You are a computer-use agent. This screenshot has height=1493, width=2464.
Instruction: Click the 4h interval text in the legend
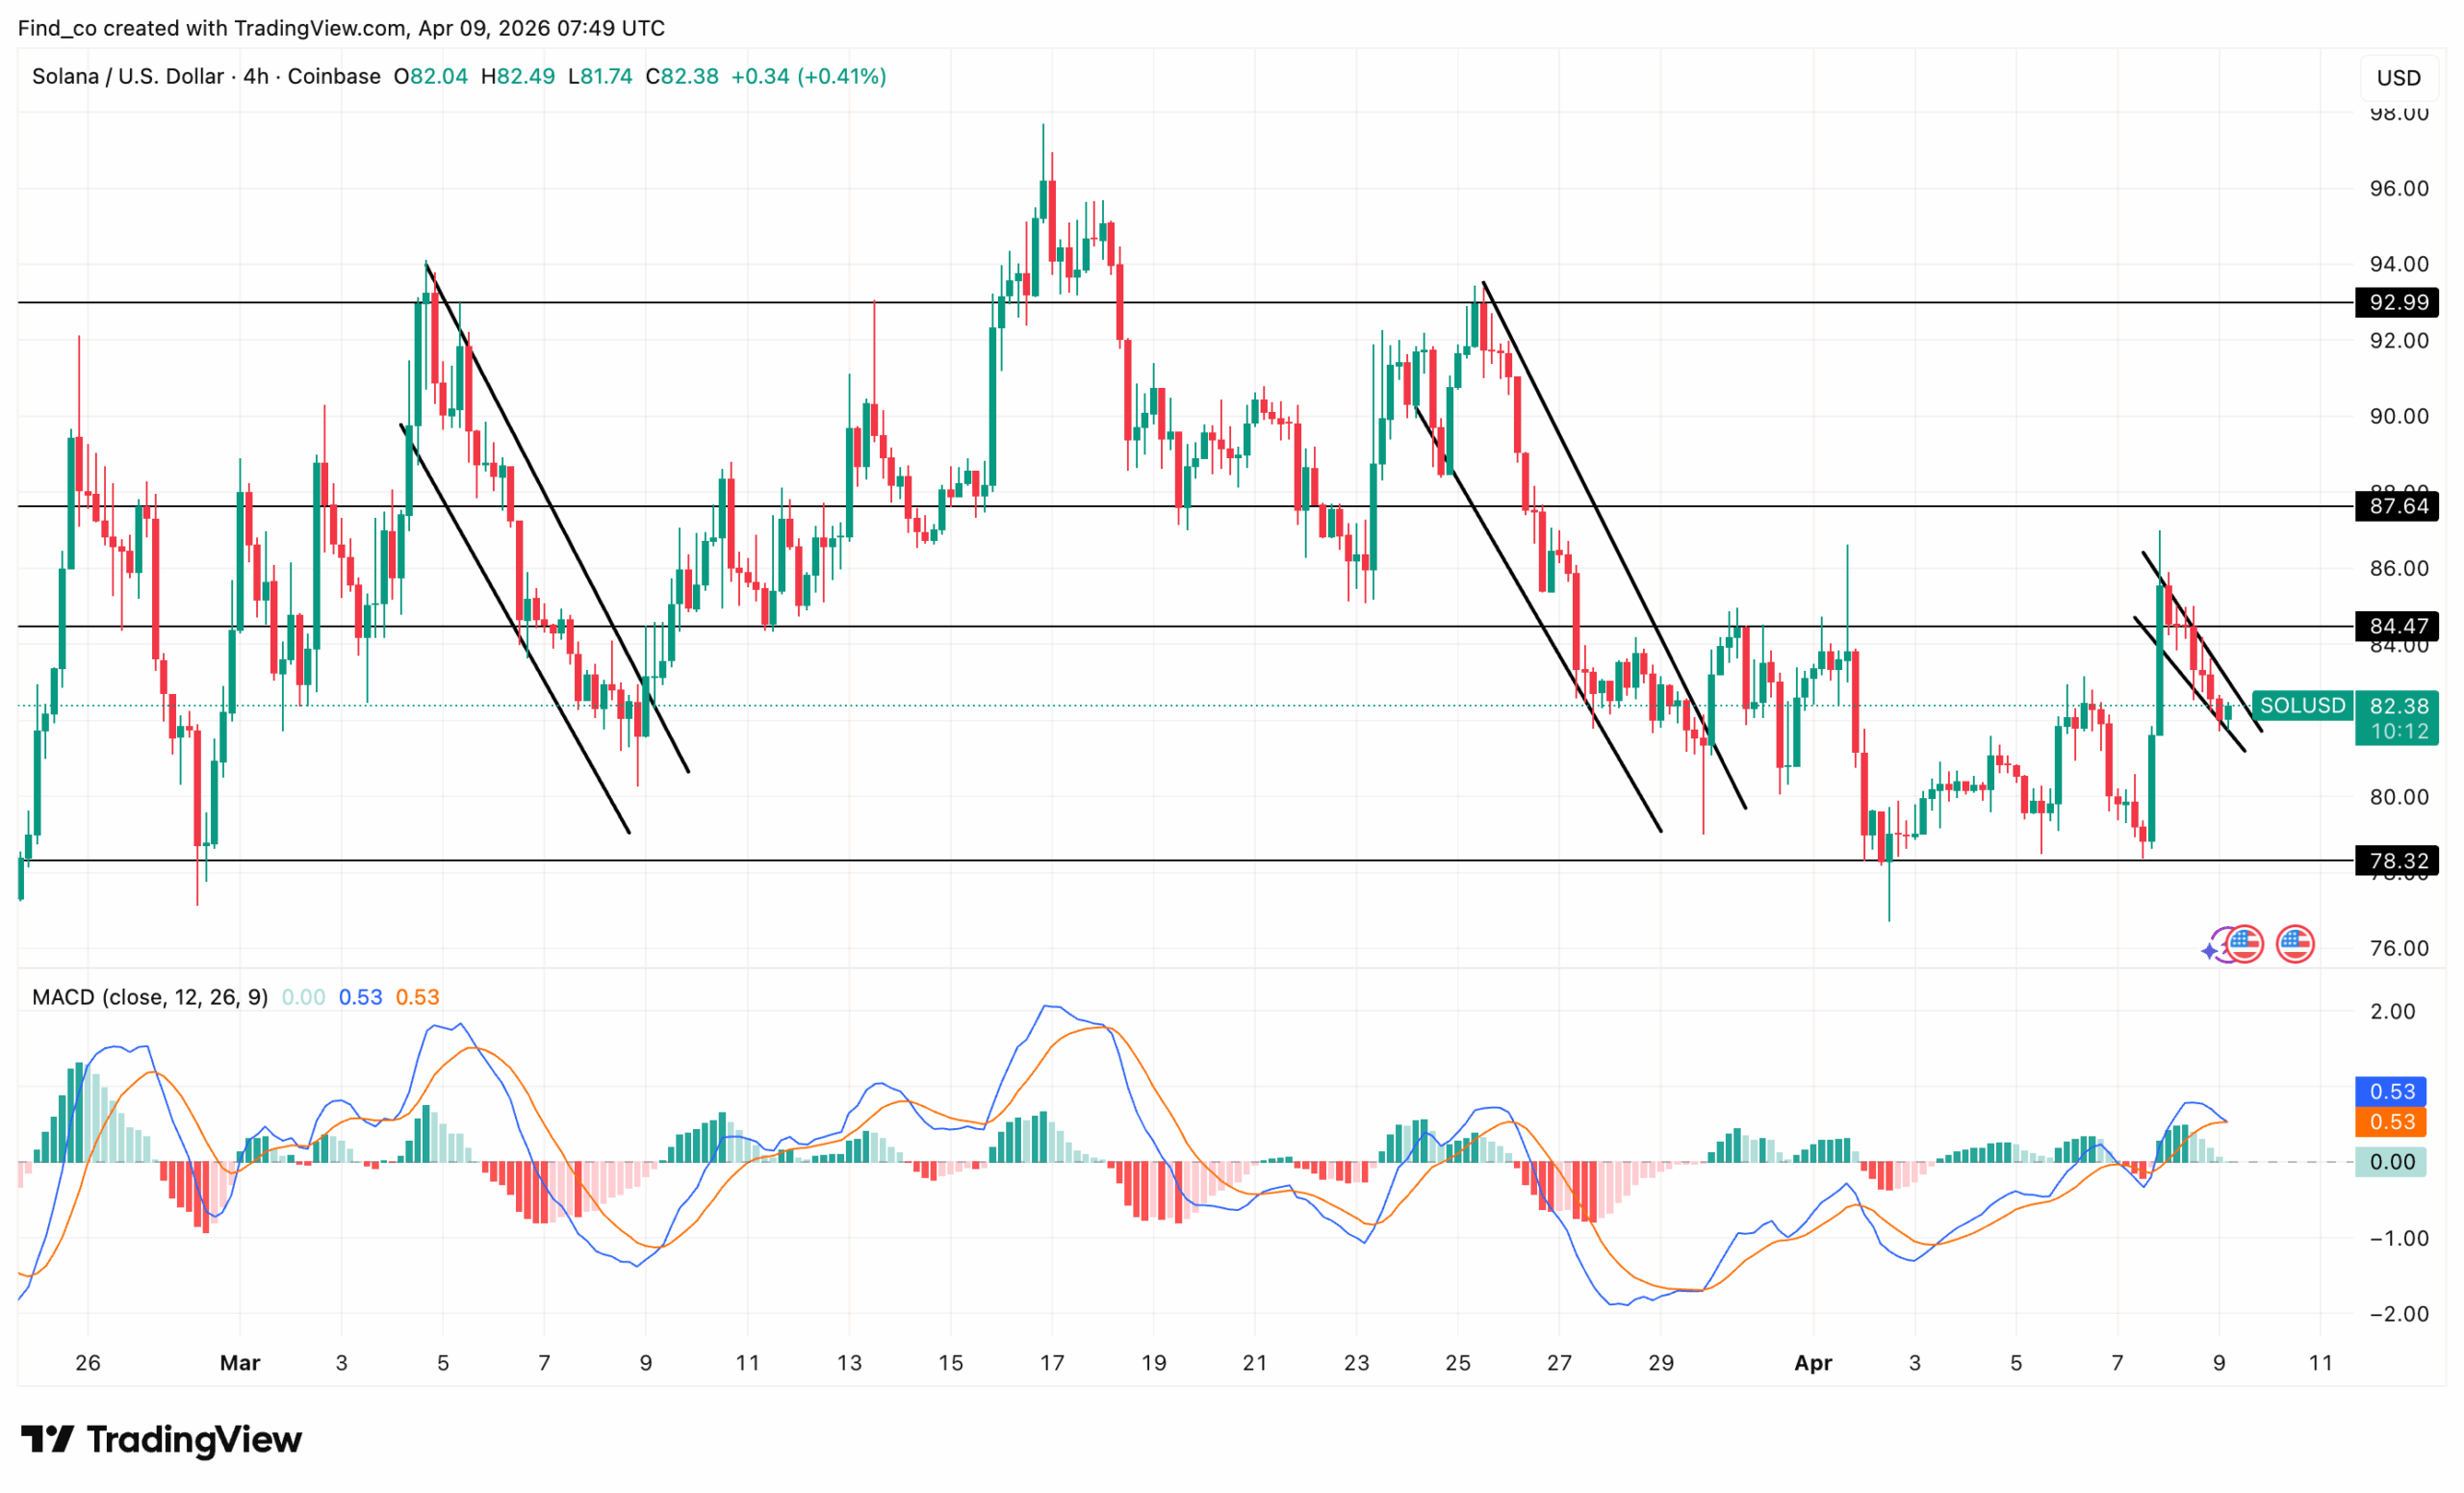(x=256, y=76)
